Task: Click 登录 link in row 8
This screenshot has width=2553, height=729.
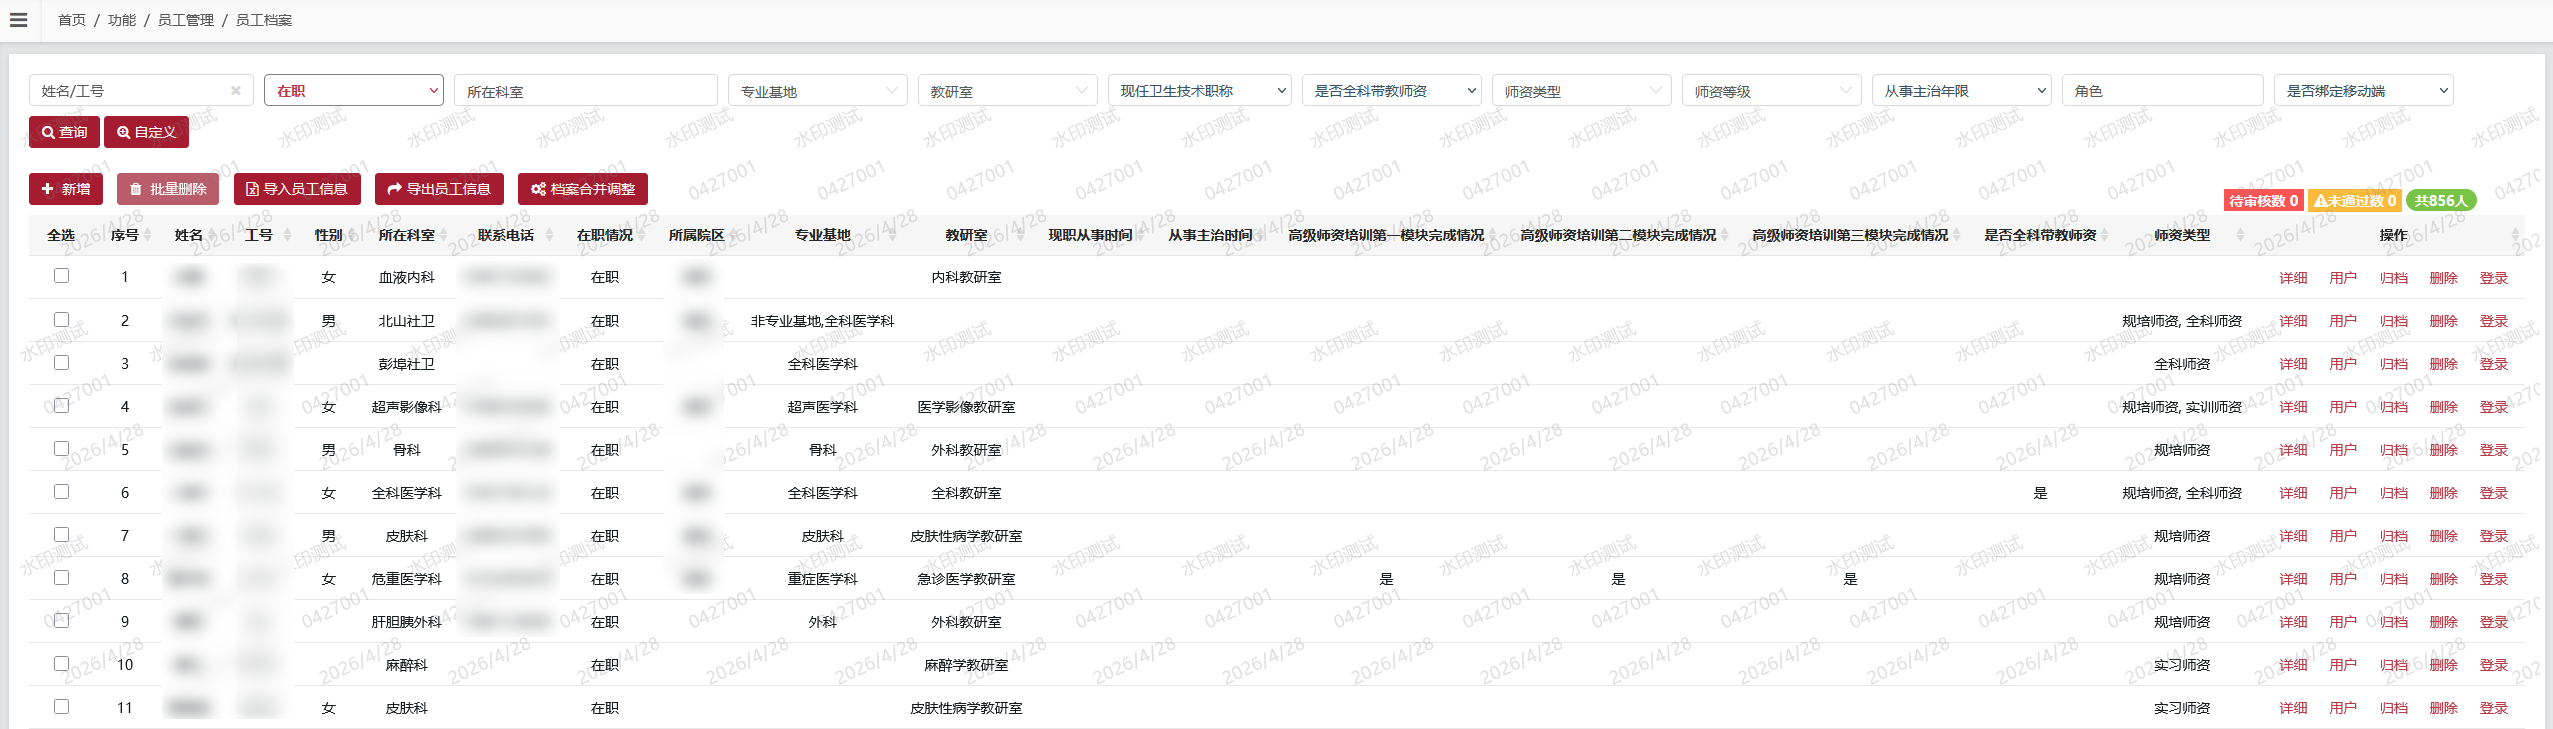Action: [x=2493, y=579]
